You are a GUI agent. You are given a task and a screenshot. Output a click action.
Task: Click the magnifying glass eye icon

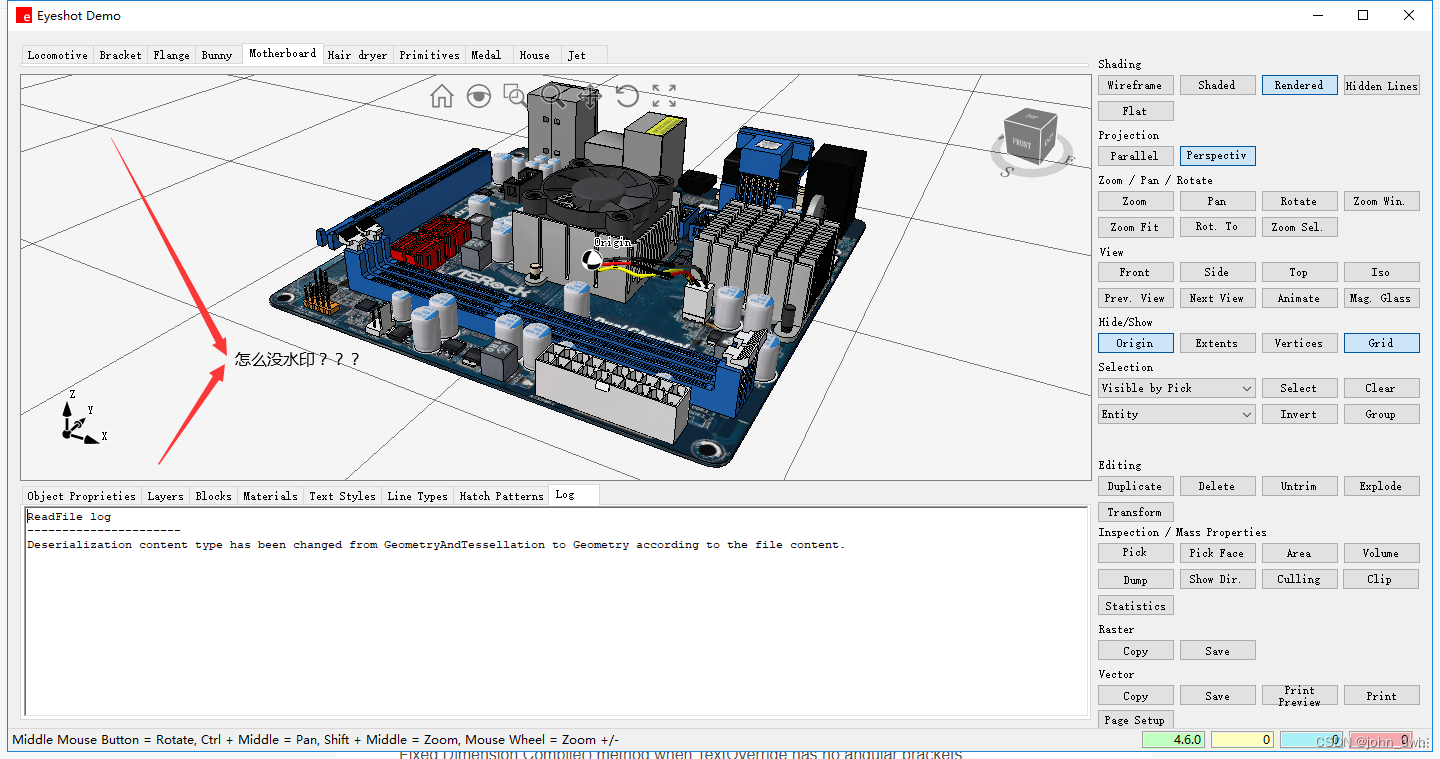(x=479, y=96)
